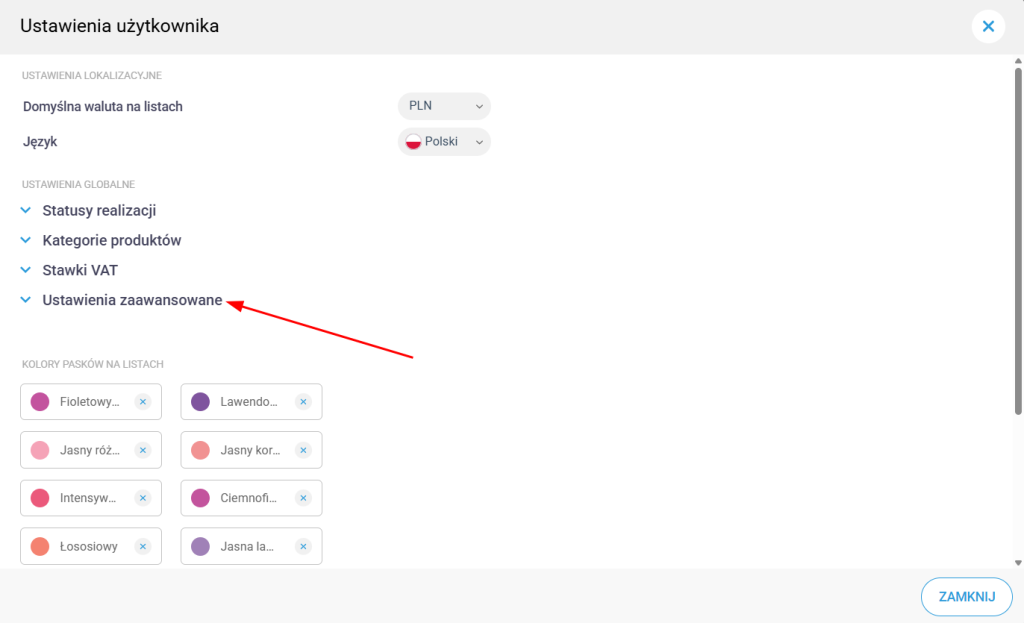The width and height of the screenshot is (1024, 623).
Task: Click the ZAMKNIJ button
Action: pyautogui.click(x=965, y=597)
